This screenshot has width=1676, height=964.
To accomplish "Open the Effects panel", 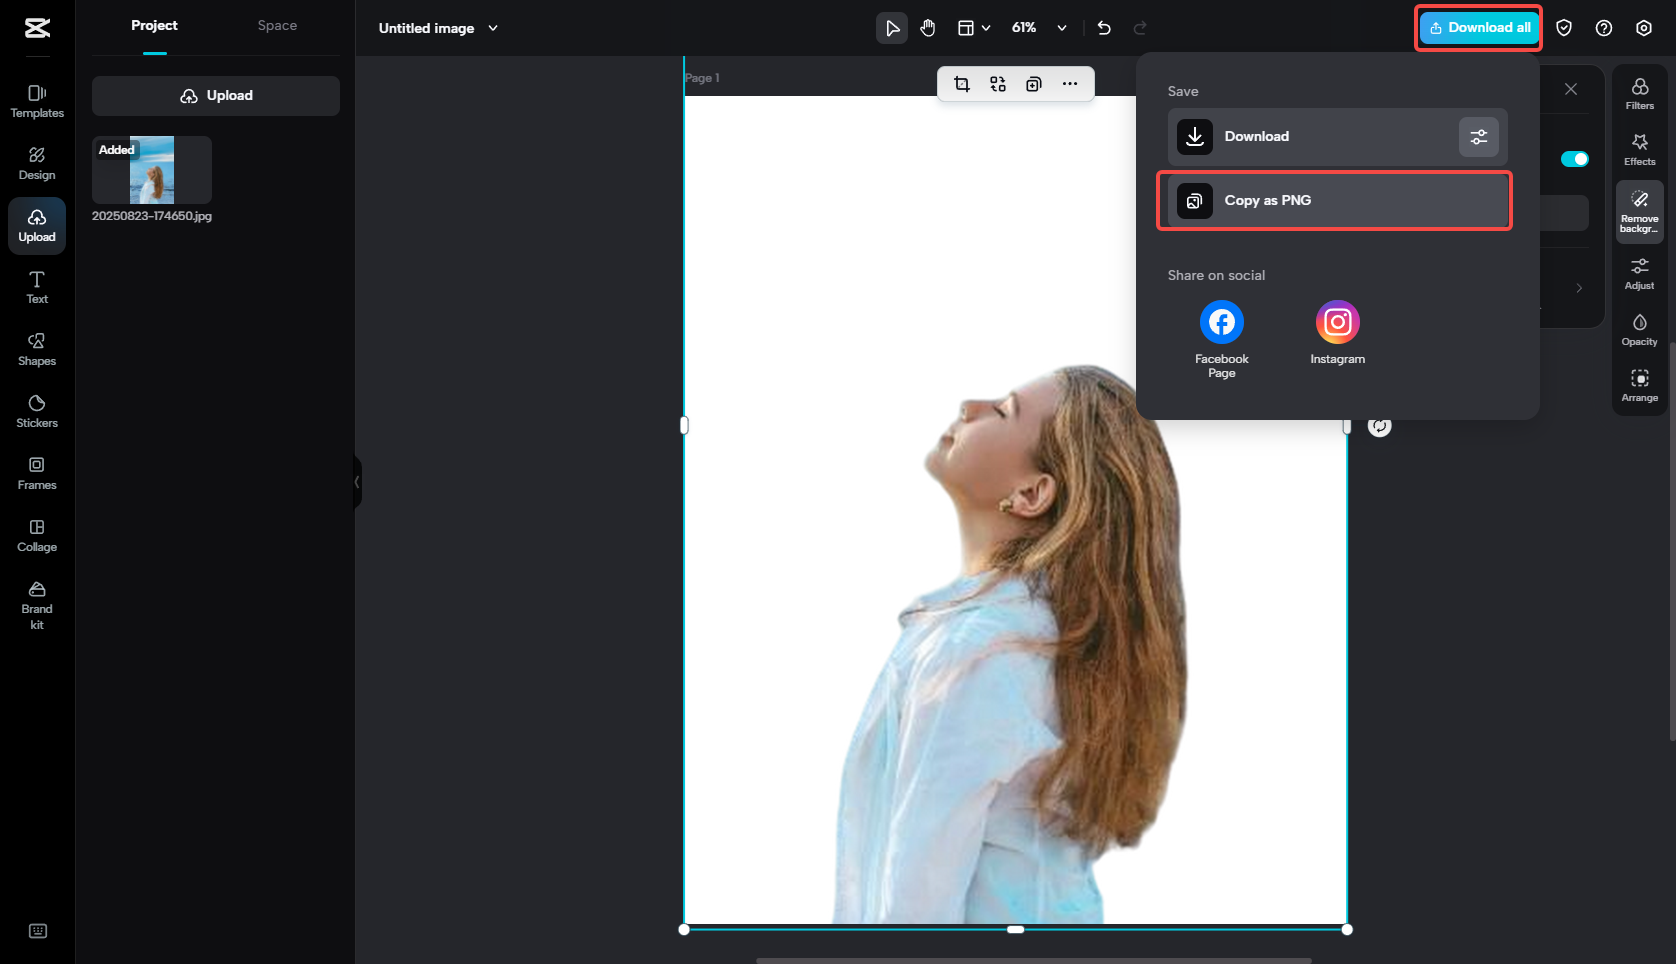I will [x=1639, y=148].
